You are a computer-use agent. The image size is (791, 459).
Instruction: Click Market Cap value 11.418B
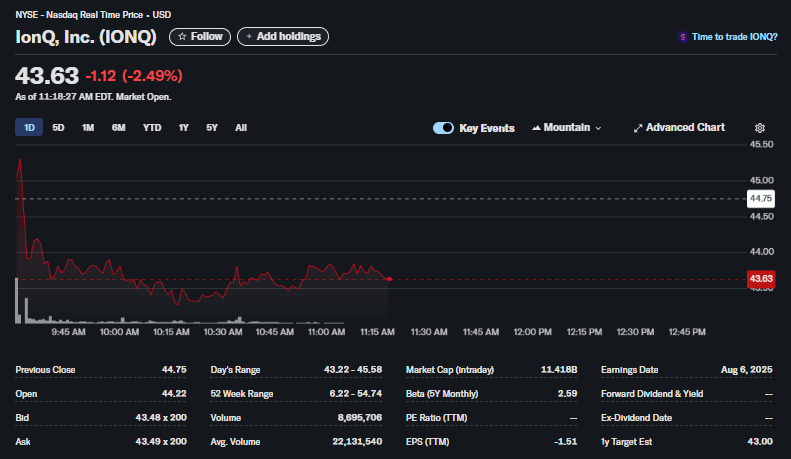coord(559,370)
